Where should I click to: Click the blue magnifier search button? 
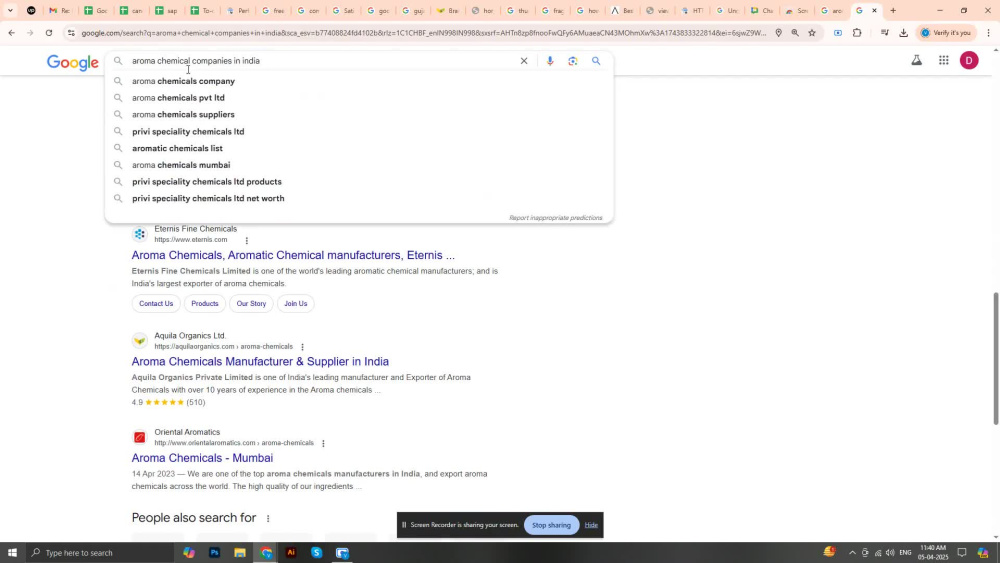pos(596,61)
